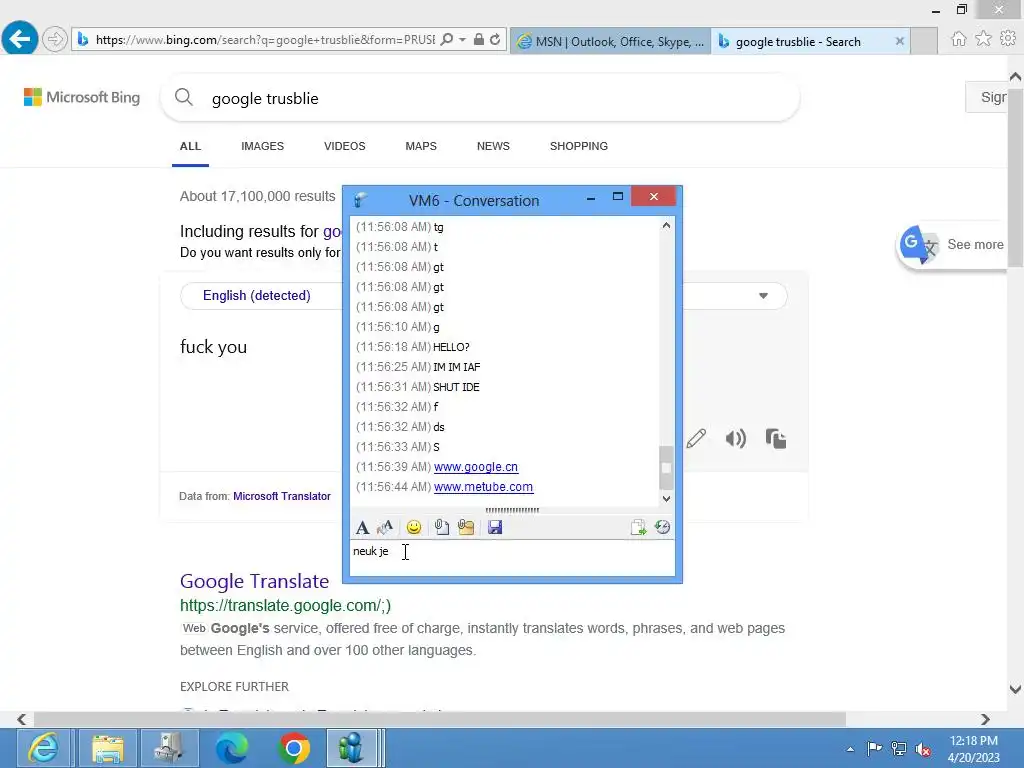Click the See more translate button
Image resolution: width=1024 pixels, height=768 pixels.
click(952, 245)
